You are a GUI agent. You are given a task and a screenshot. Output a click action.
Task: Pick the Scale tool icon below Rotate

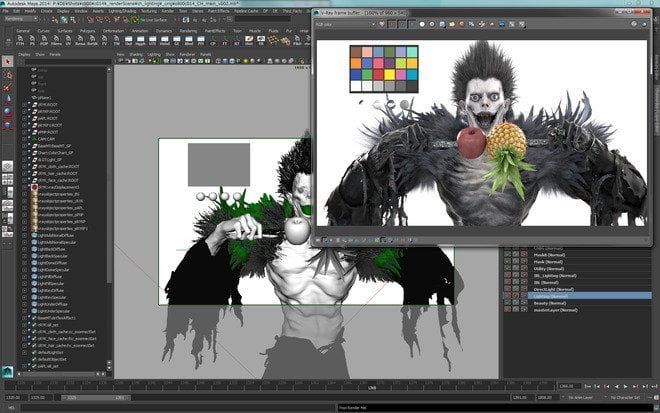[x=8, y=124]
